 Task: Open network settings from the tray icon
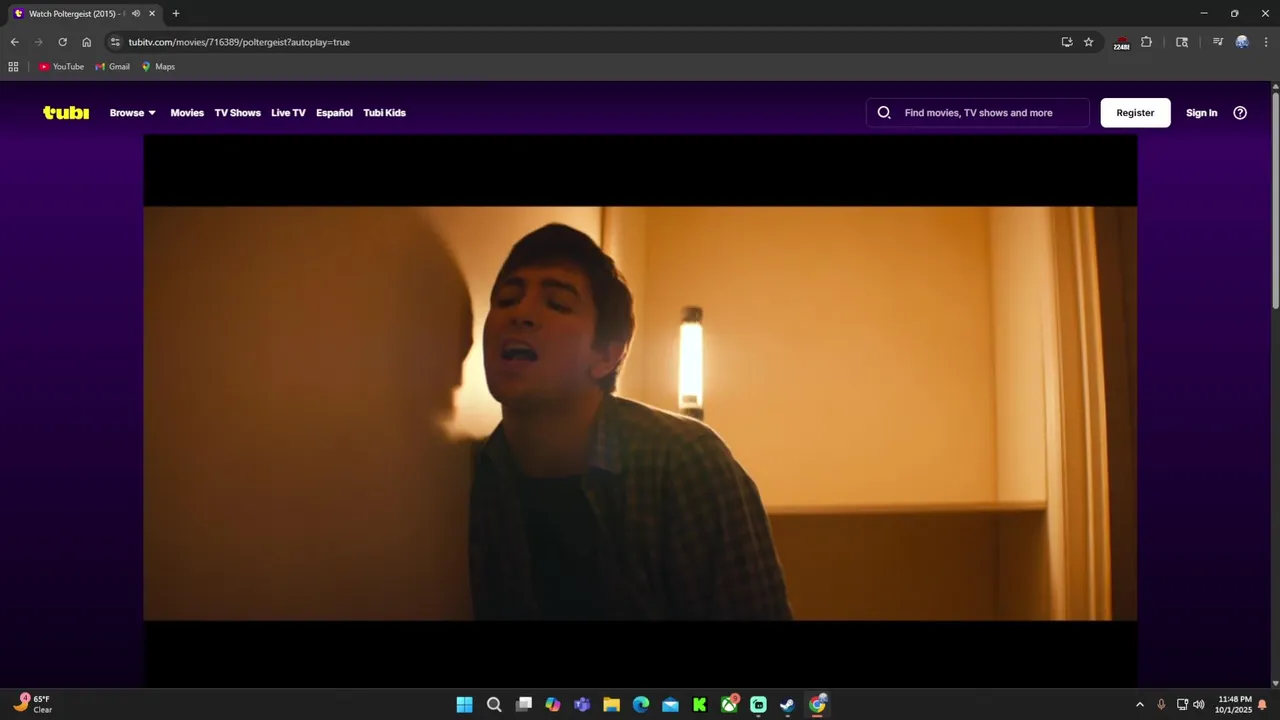pos(1182,705)
